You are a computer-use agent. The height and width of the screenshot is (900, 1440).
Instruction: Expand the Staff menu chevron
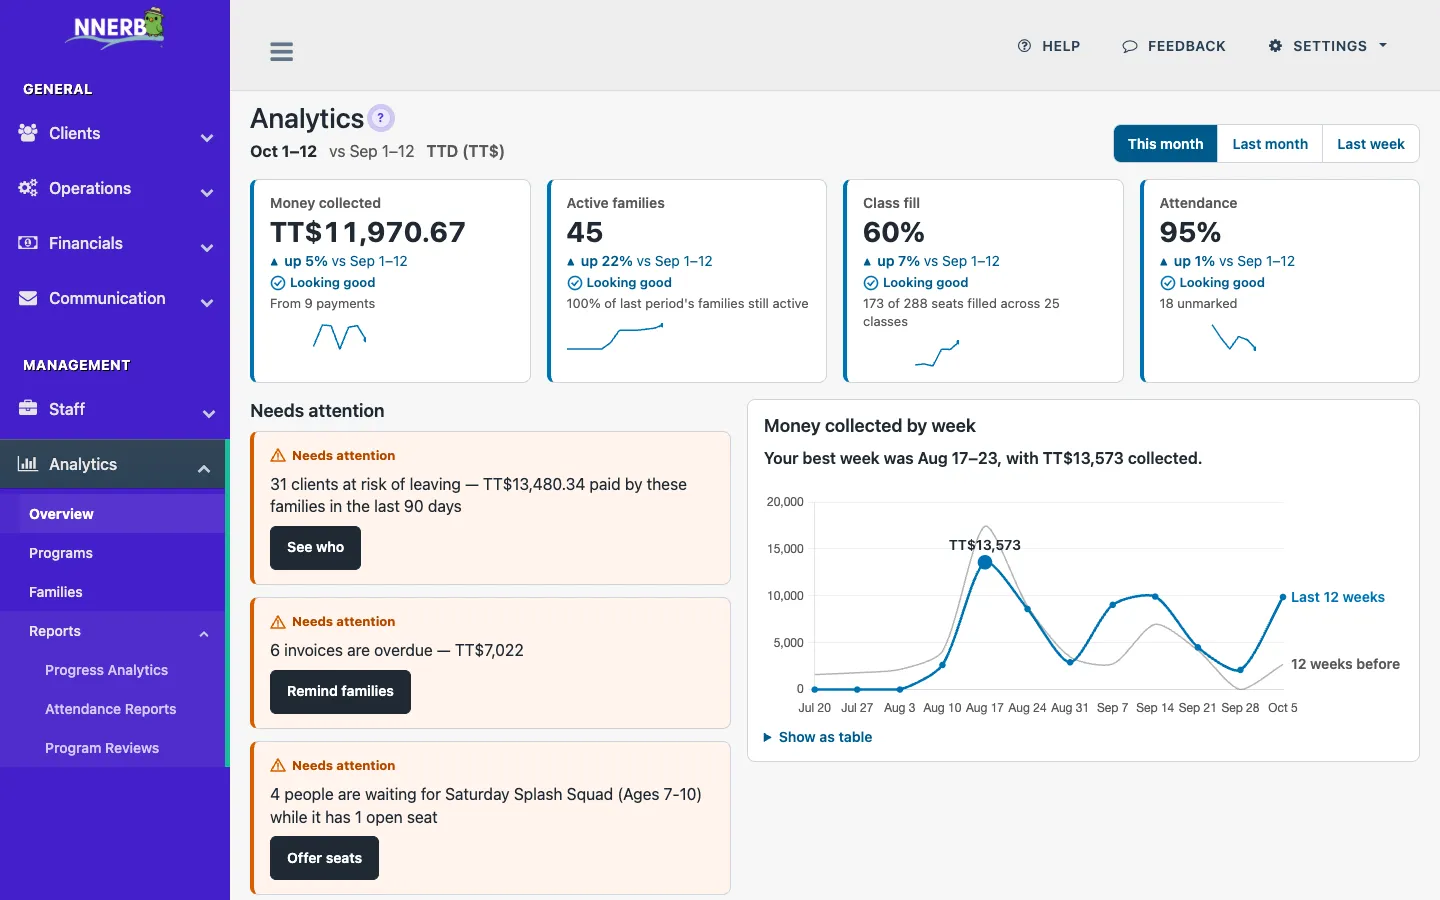point(208,414)
